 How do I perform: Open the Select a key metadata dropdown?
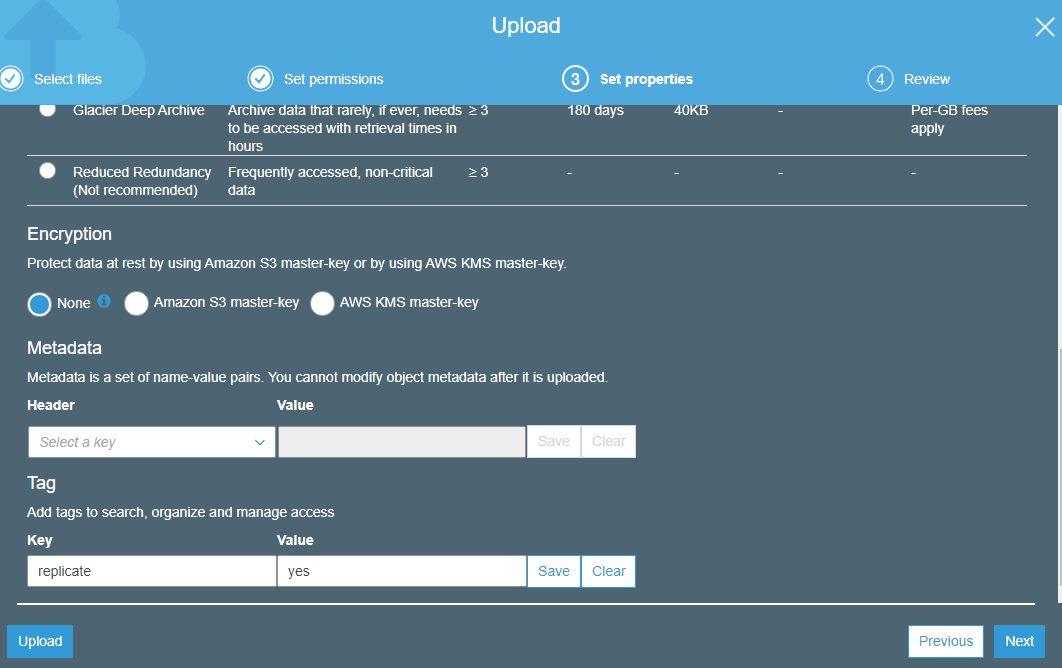coord(152,442)
